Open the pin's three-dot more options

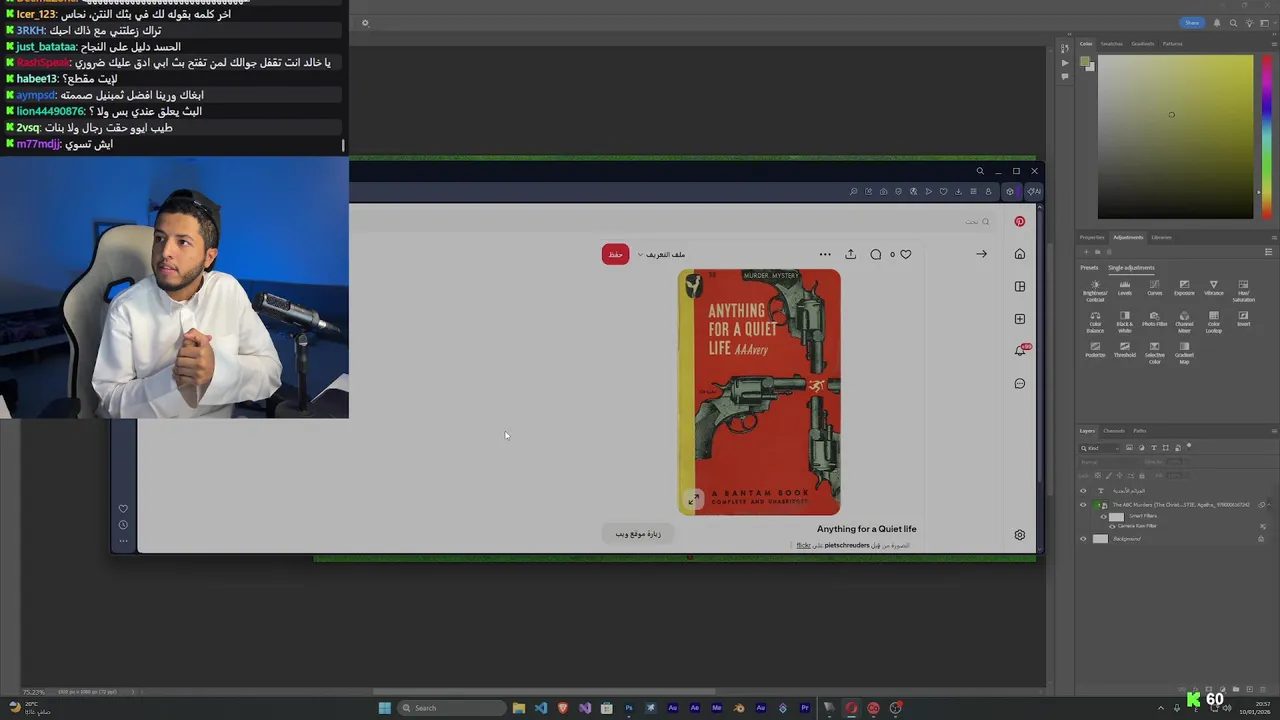click(825, 254)
